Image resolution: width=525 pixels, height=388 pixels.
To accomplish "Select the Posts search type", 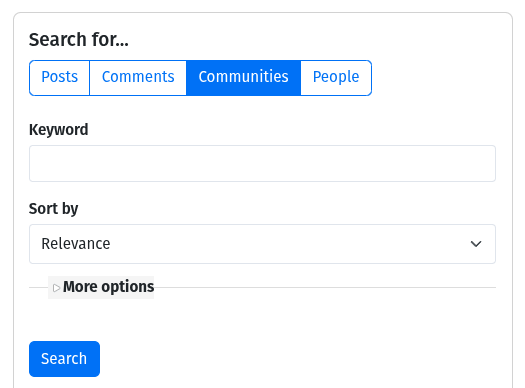I will (60, 78).
